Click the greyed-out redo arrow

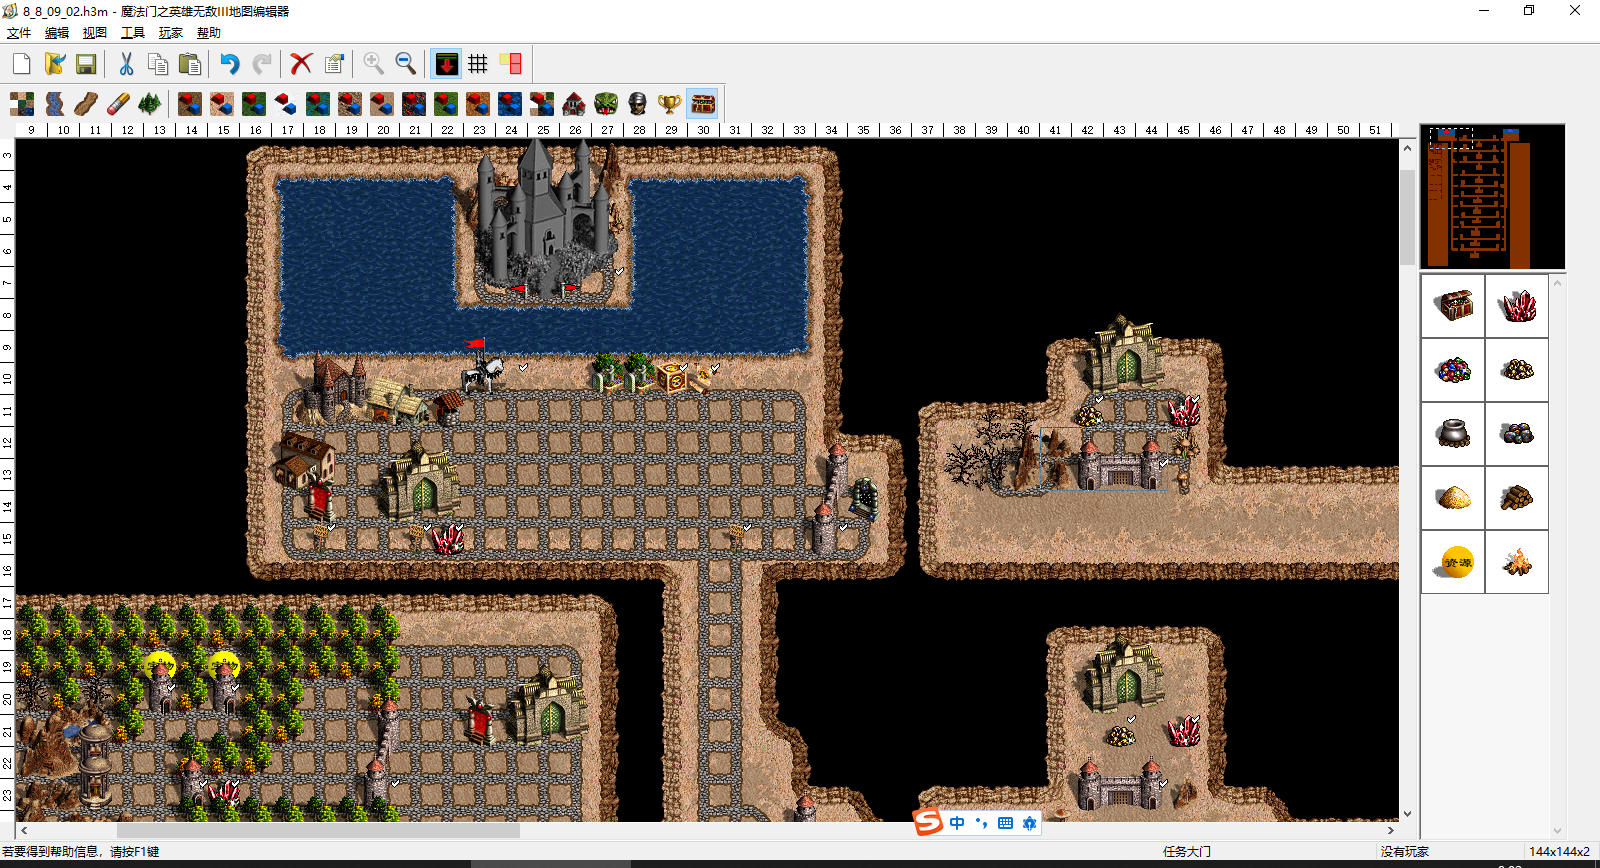click(x=262, y=64)
